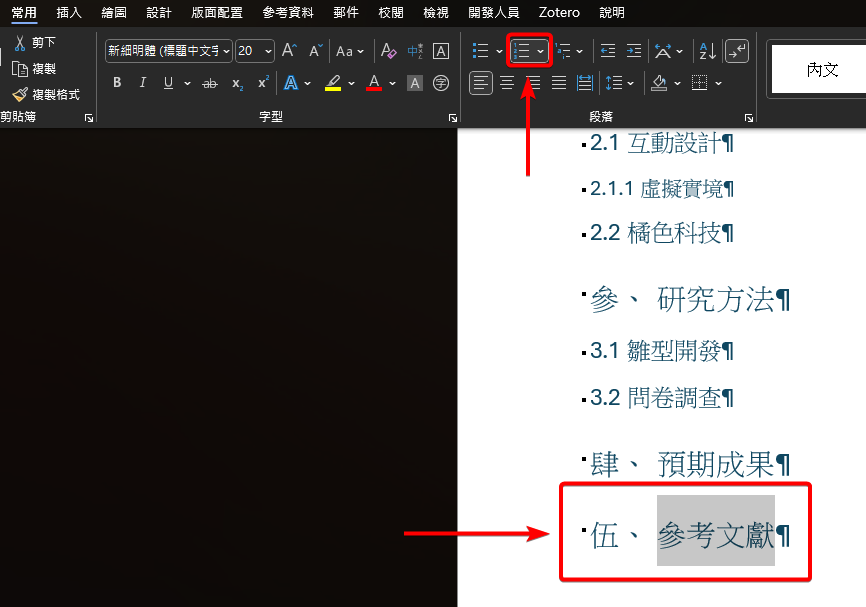The image size is (866, 607).
Task: Click the decrease indent icon
Action: [606, 51]
